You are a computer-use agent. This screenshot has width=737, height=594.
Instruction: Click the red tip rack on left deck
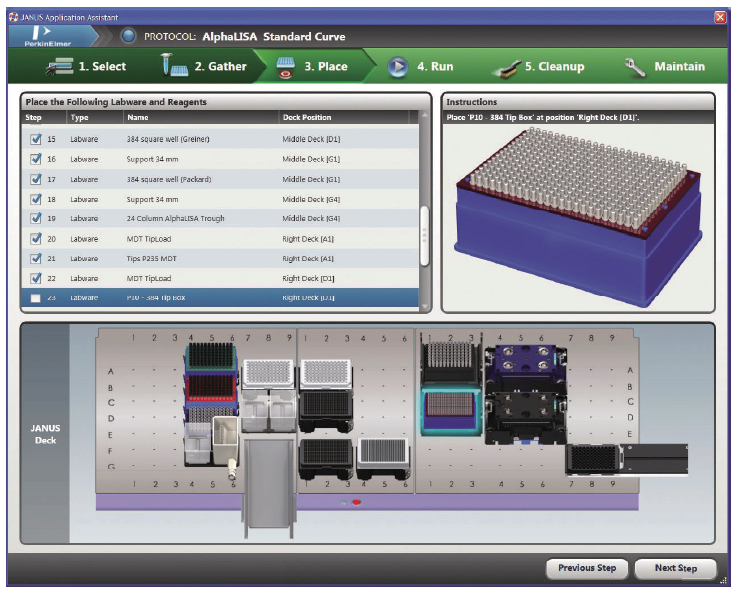tap(211, 389)
